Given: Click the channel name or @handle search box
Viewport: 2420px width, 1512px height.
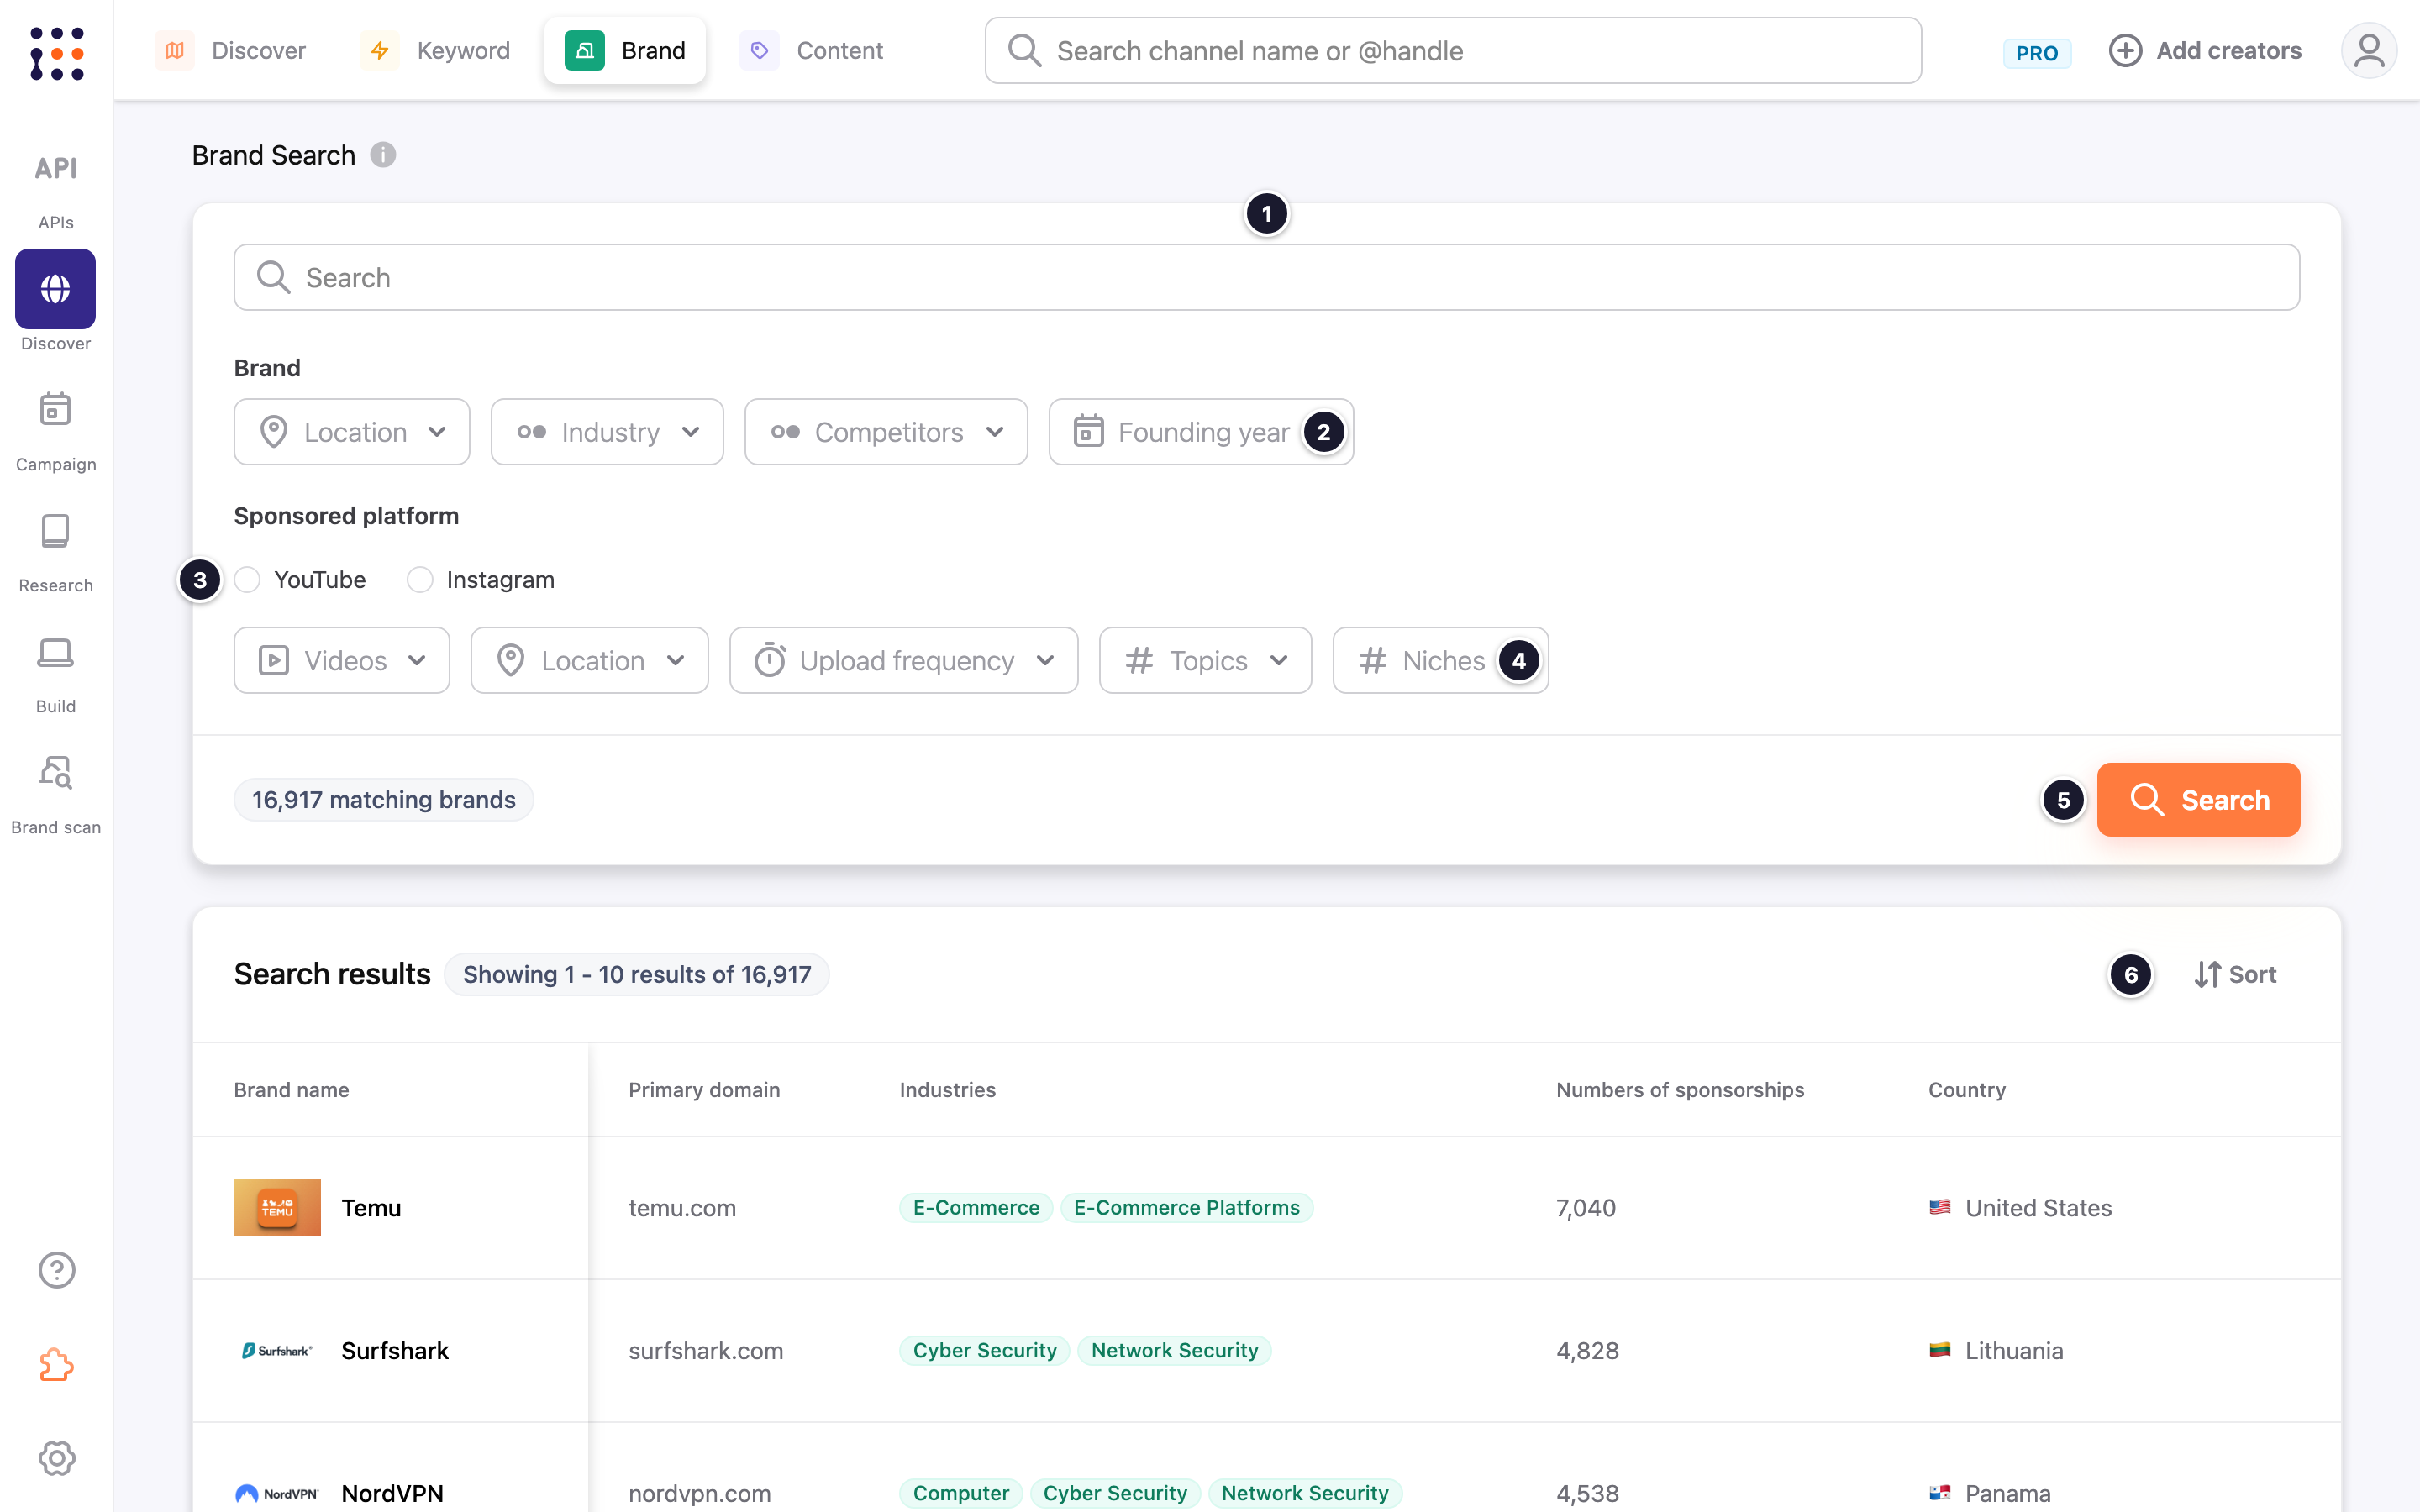Looking at the screenshot, I should 1453,50.
